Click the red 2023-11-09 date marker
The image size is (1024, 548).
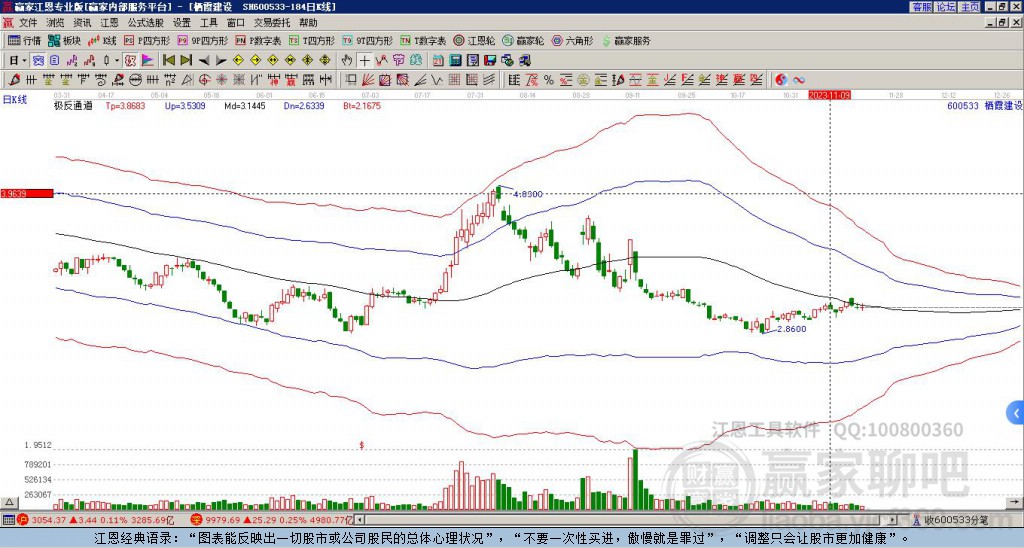click(829, 95)
